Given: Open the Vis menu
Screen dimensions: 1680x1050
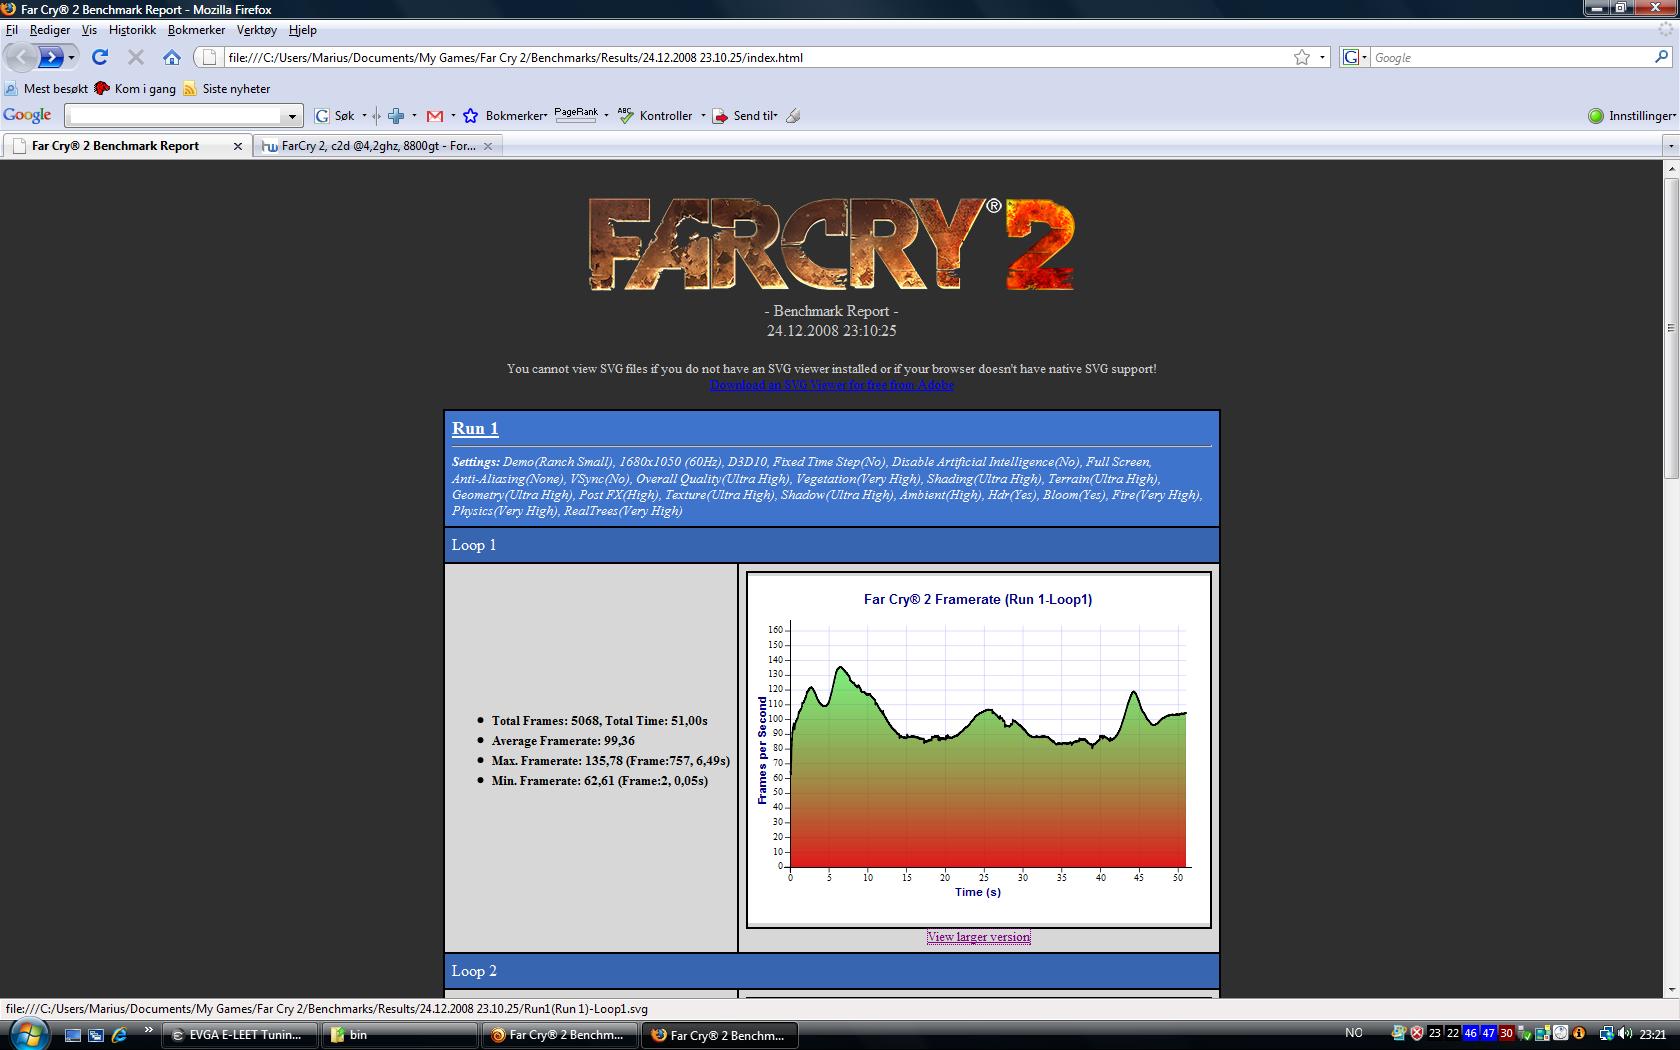Looking at the screenshot, I should pos(89,30).
